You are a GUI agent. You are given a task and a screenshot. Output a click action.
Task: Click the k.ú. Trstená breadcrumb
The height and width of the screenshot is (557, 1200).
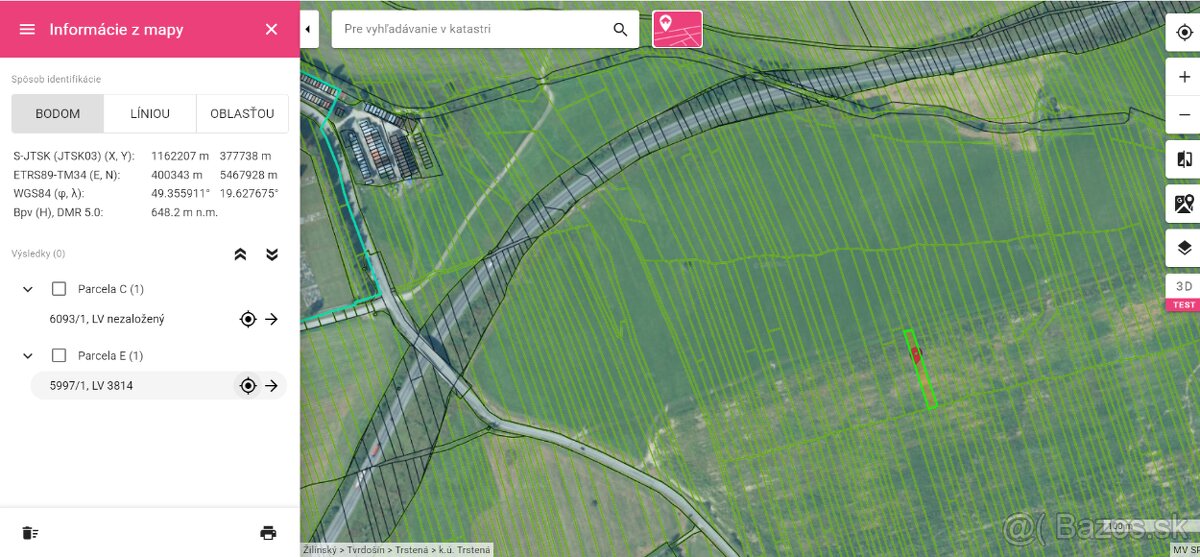(x=464, y=550)
